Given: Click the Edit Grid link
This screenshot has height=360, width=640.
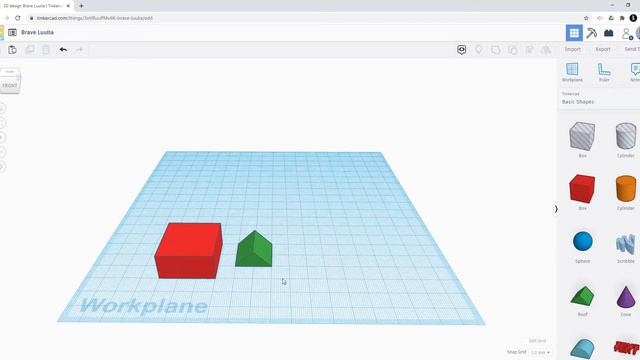Looking at the screenshot, I should [537, 340].
